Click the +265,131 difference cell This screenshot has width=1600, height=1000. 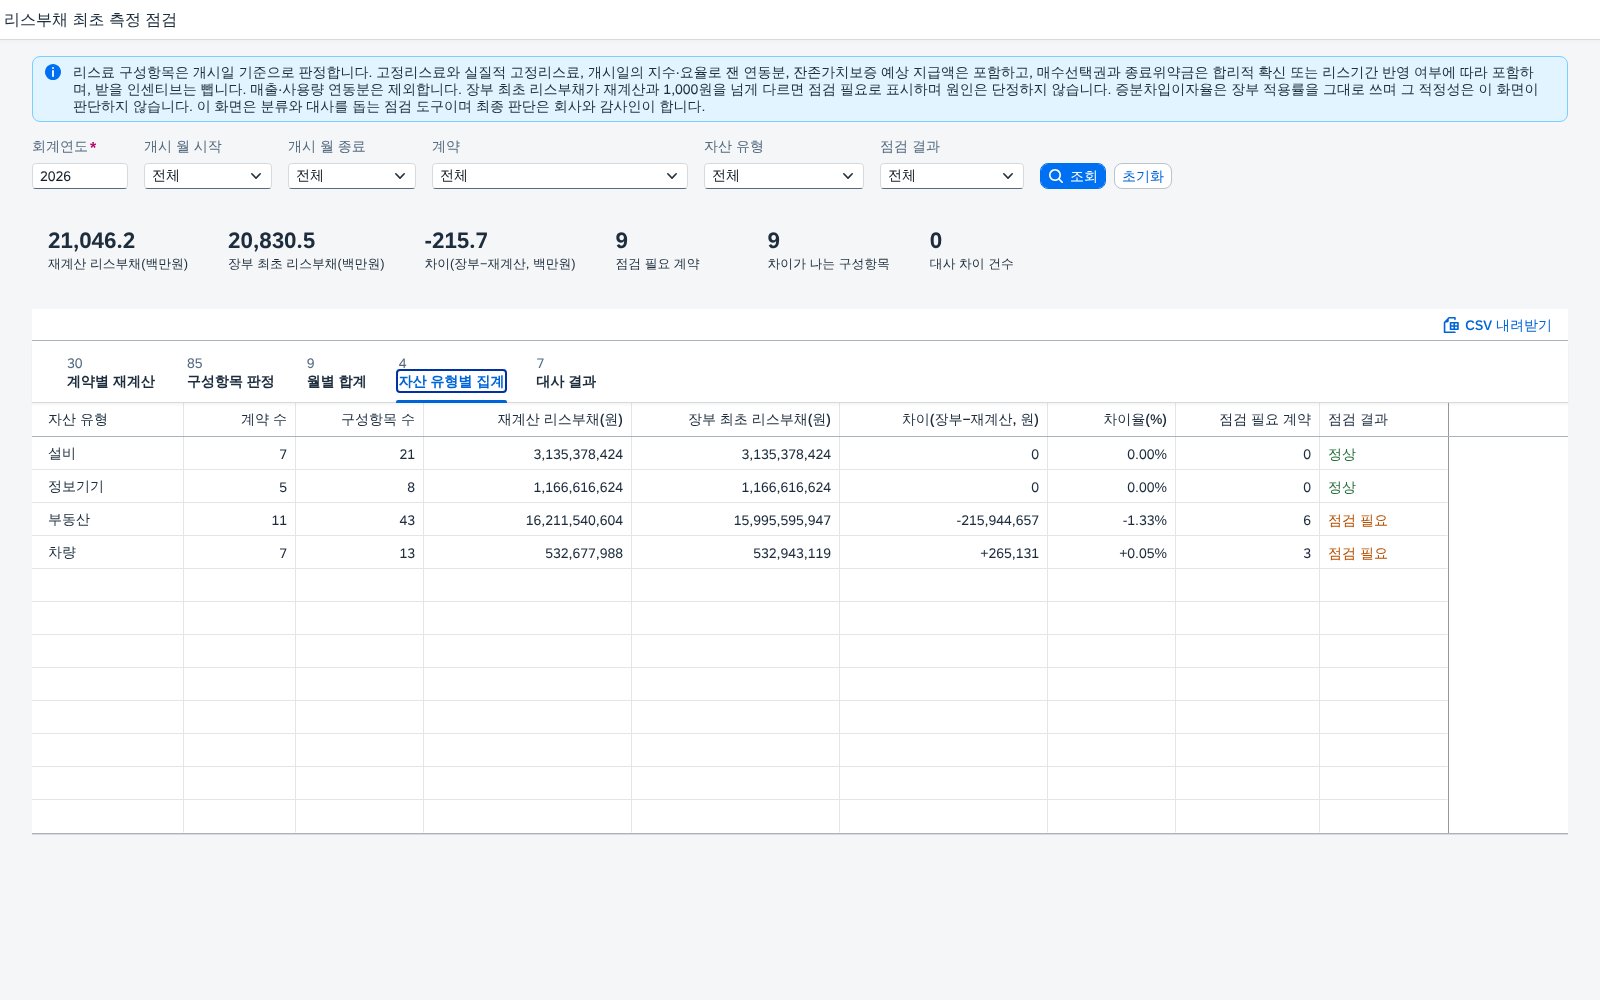coord(944,553)
